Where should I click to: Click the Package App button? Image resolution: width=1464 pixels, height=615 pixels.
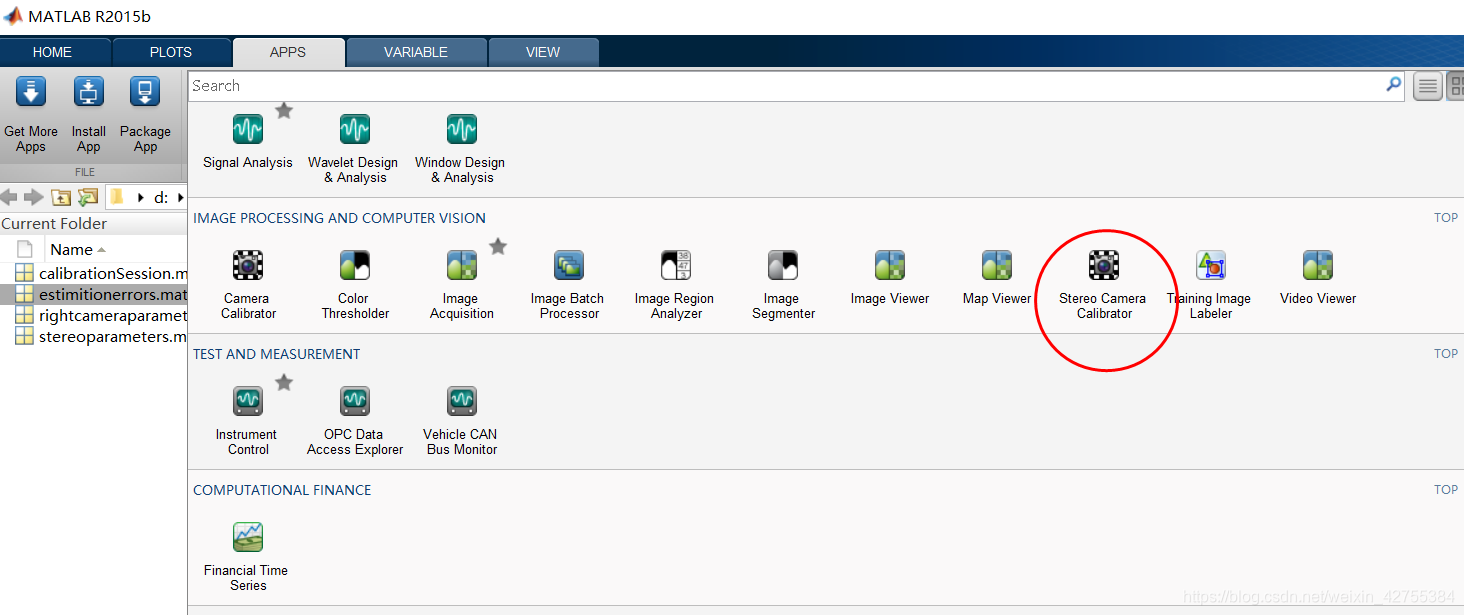tap(145, 115)
